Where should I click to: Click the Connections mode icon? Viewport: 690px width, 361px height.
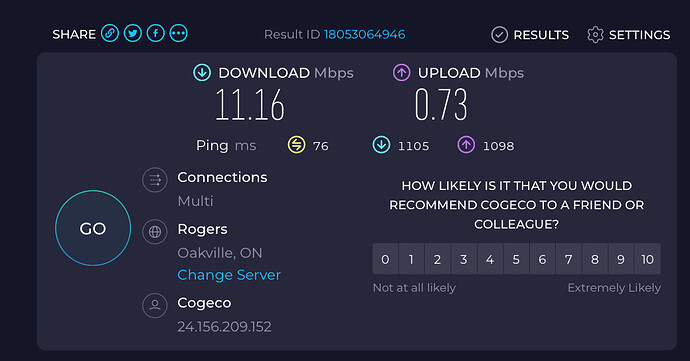point(155,180)
